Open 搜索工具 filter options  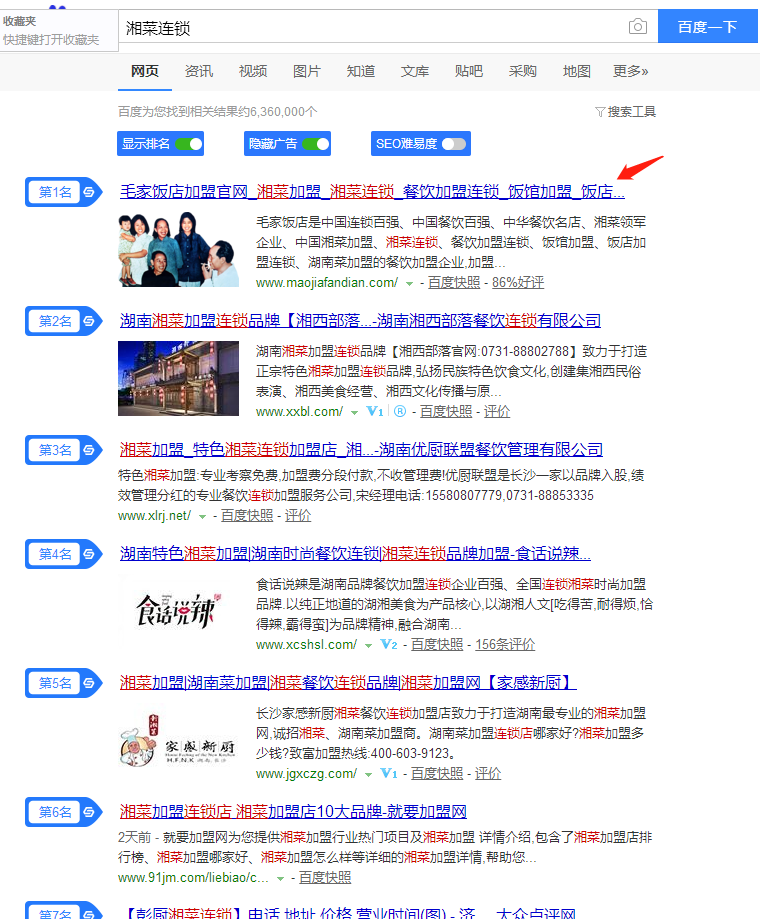(x=625, y=111)
